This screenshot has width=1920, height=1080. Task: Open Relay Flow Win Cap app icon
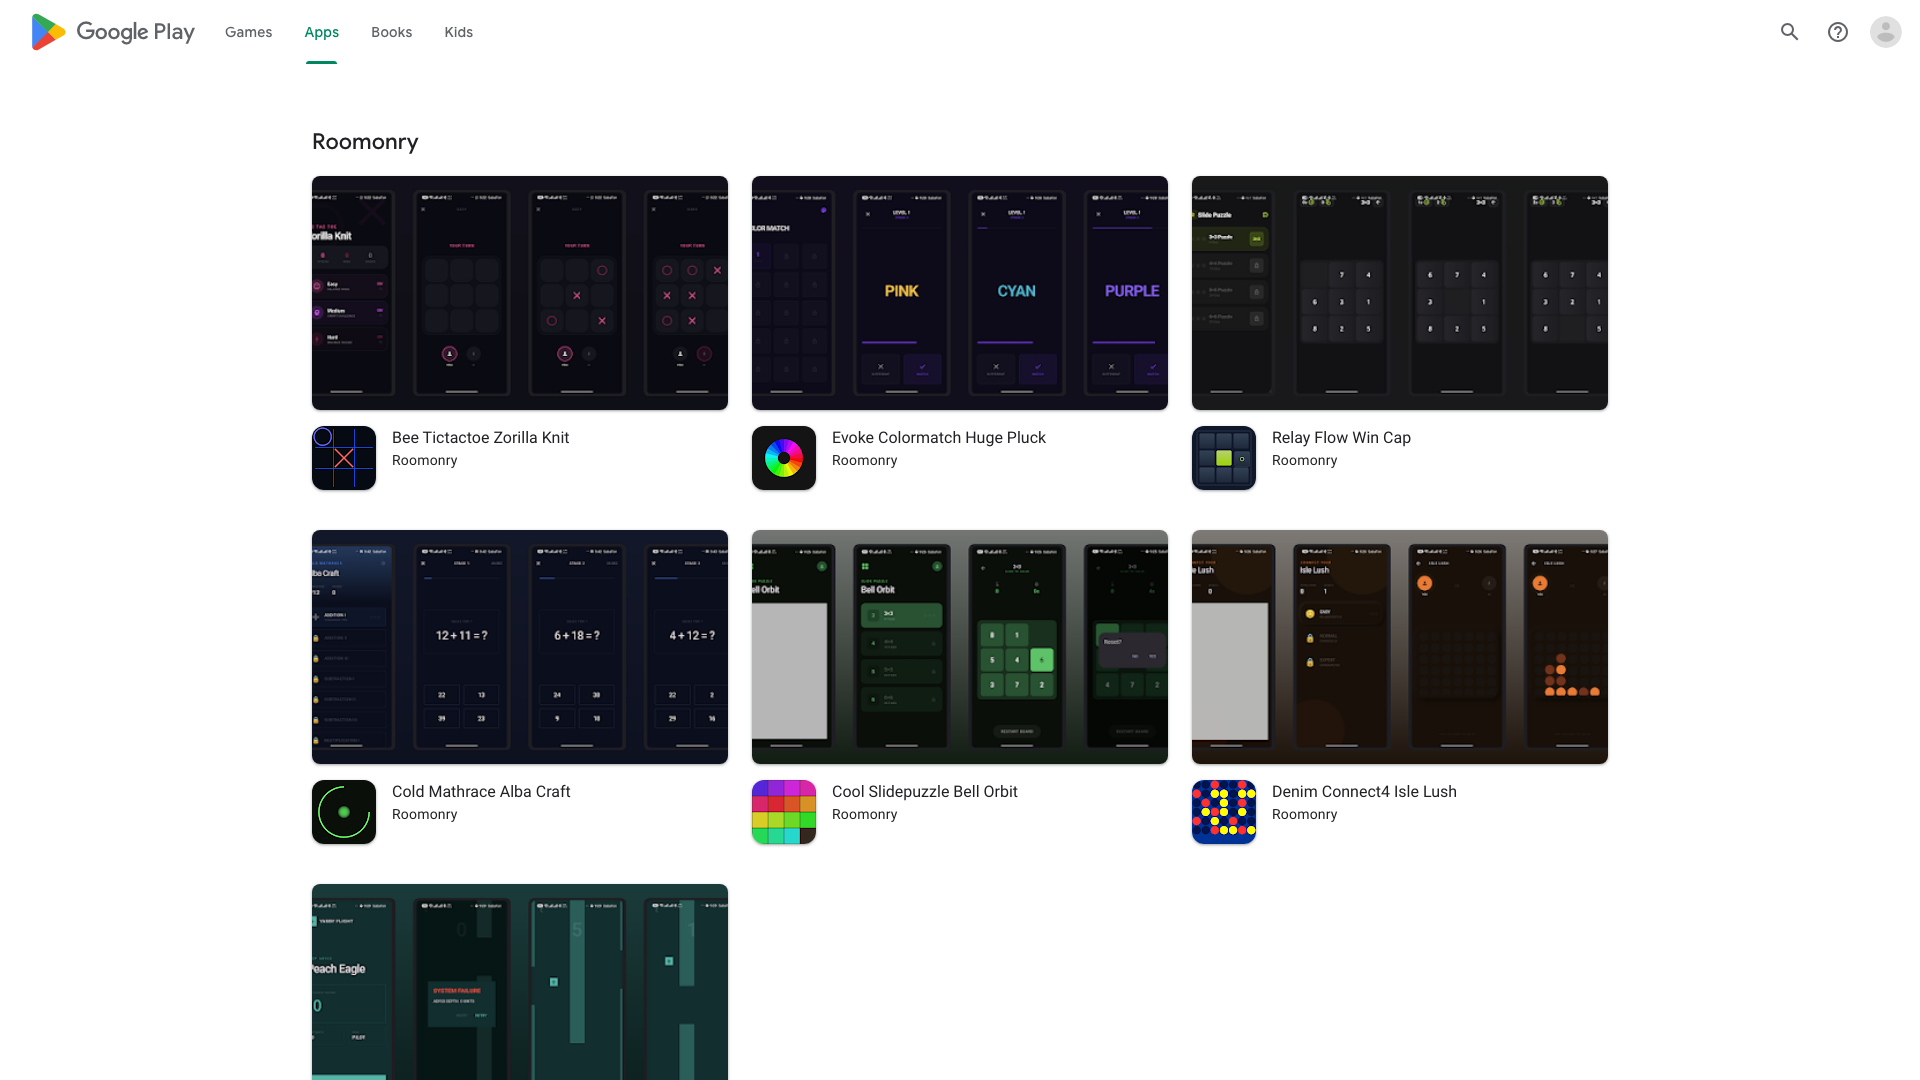point(1224,458)
